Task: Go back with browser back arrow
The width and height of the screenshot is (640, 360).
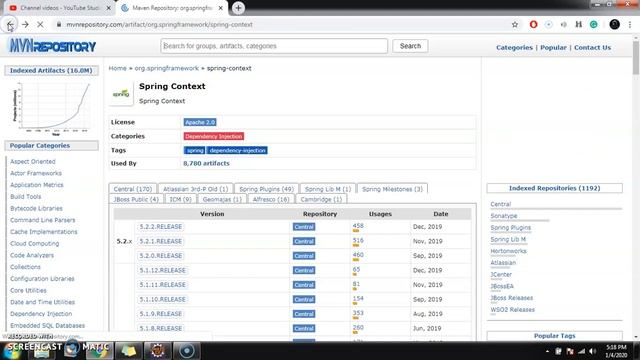Action: tap(10, 24)
